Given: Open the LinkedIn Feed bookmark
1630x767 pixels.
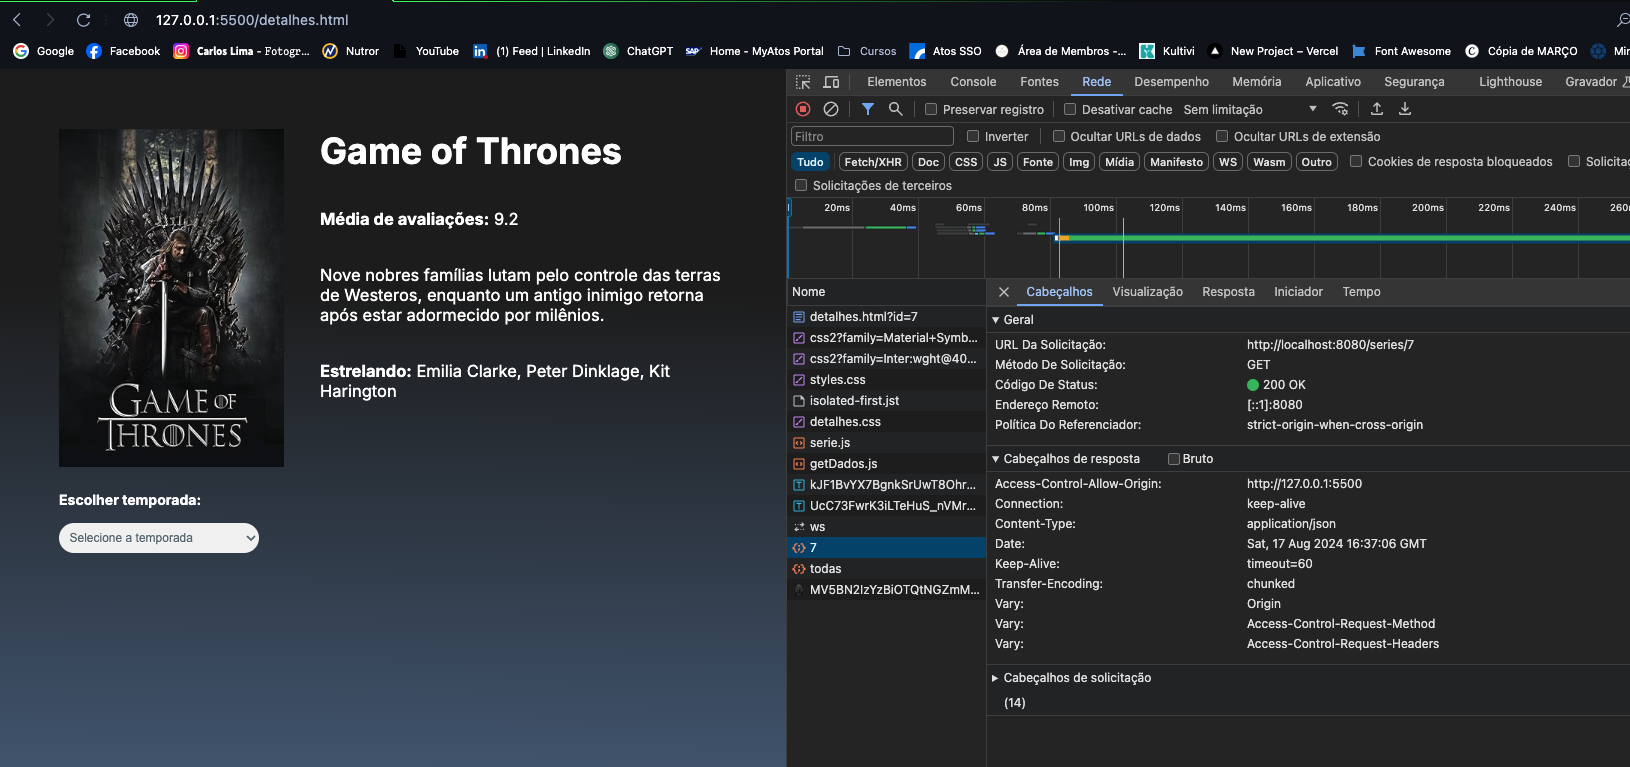Looking at the screenshot, I should [531, 51].
